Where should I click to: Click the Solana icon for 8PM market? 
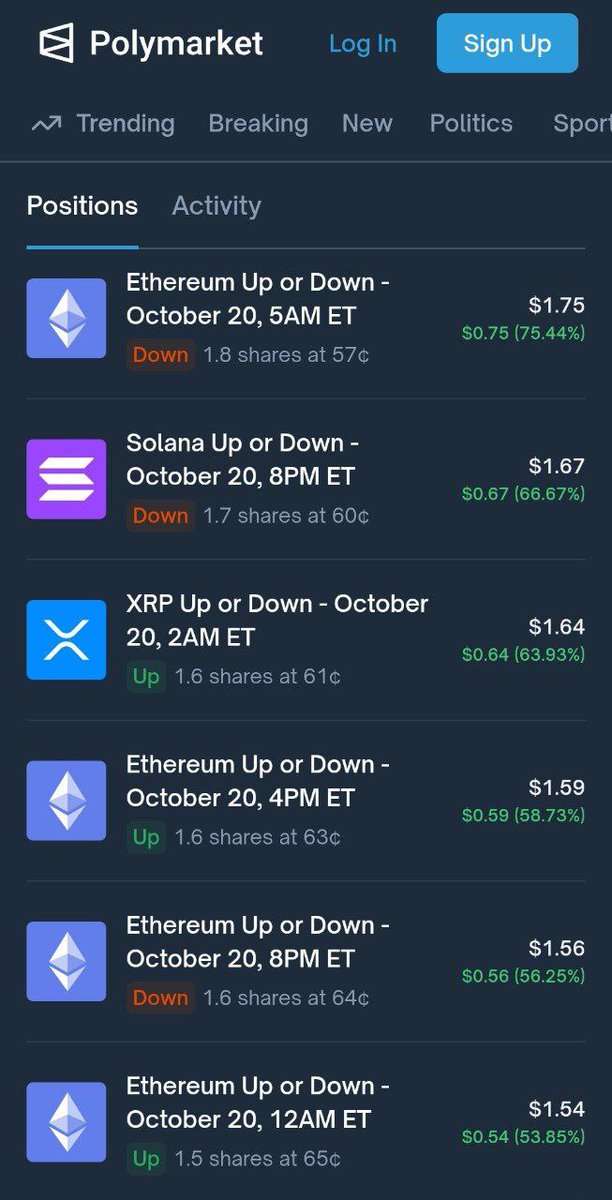click(x=66, y=479)
